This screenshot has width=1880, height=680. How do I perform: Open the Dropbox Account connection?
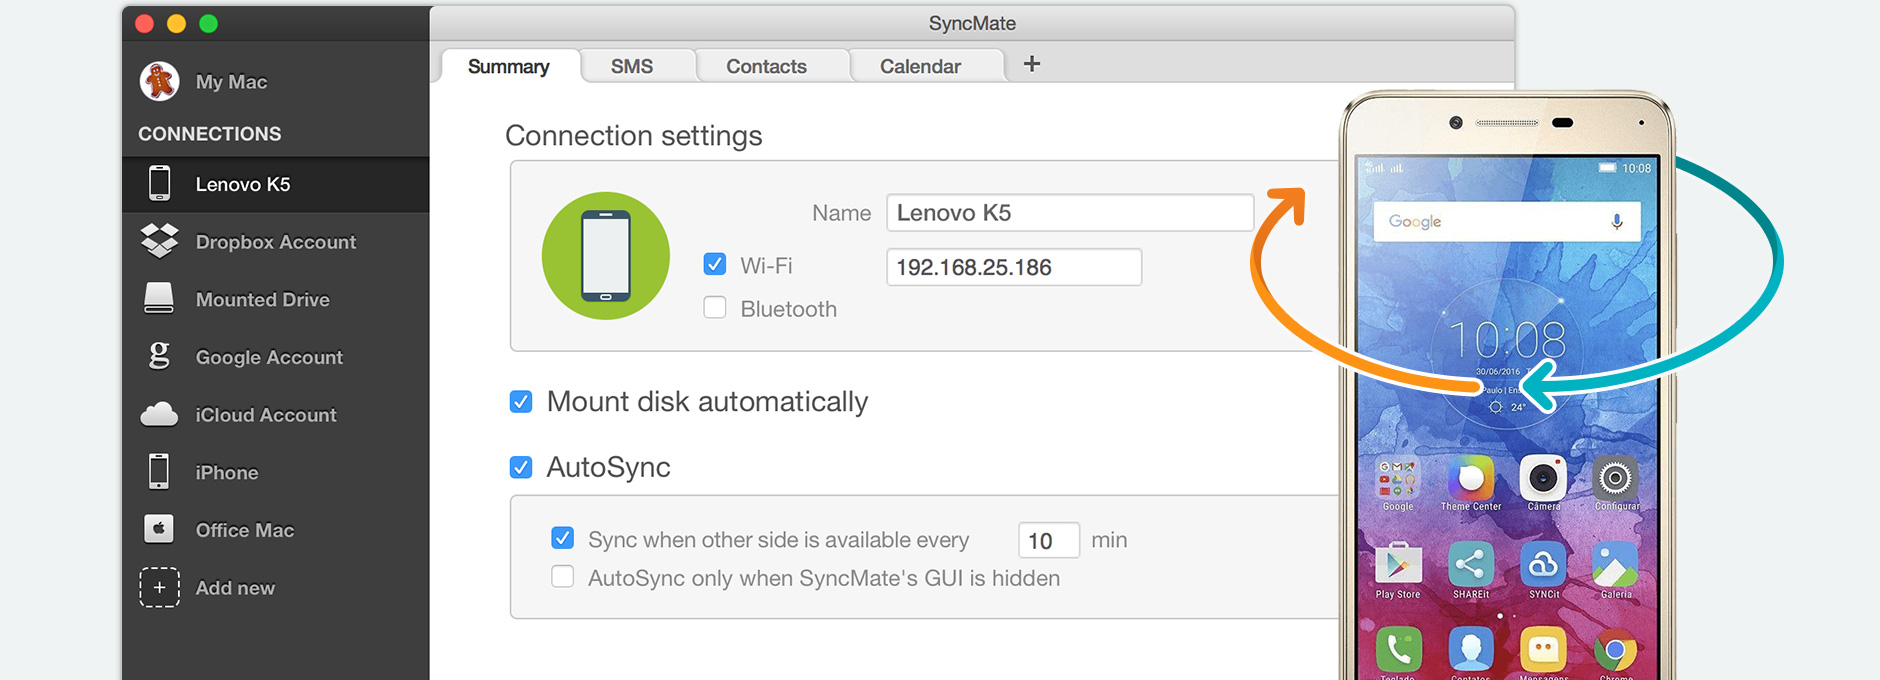pos(275,242)
